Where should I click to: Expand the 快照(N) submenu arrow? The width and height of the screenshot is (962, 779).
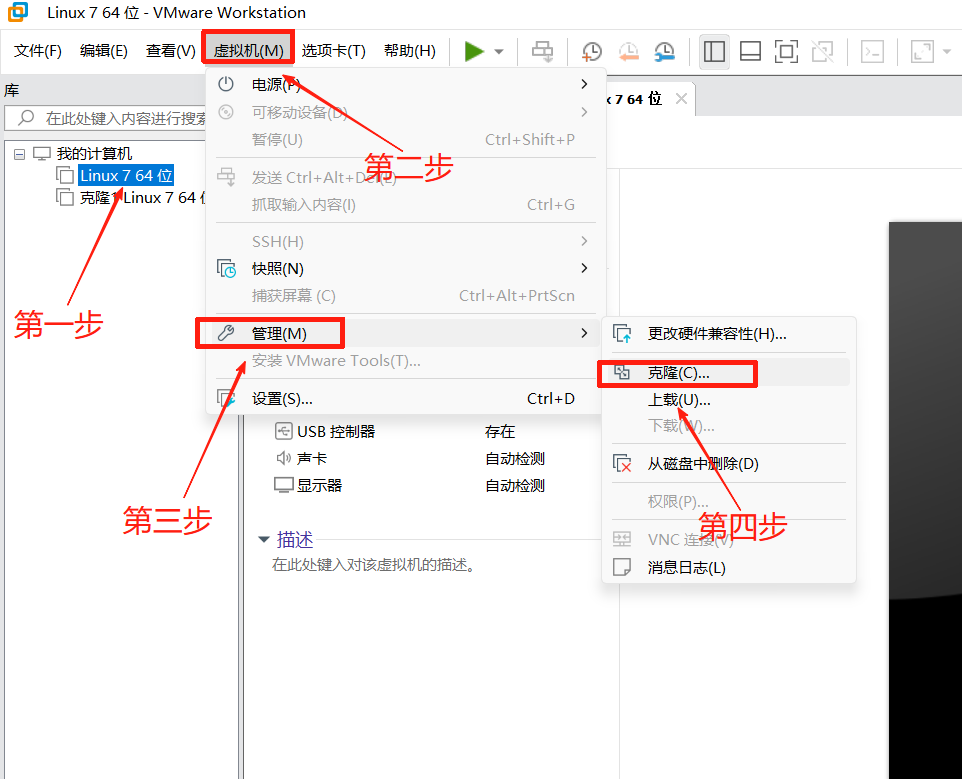point(584,268)
